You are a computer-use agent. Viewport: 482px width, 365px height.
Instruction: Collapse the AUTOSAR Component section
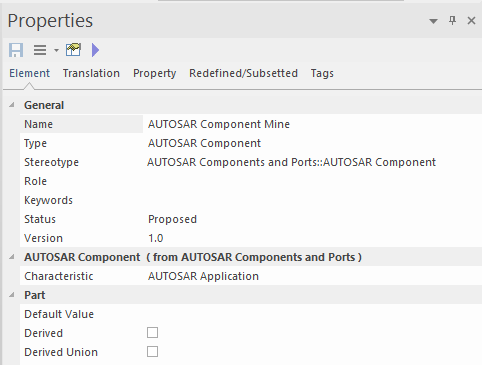(x=12, y=257)
